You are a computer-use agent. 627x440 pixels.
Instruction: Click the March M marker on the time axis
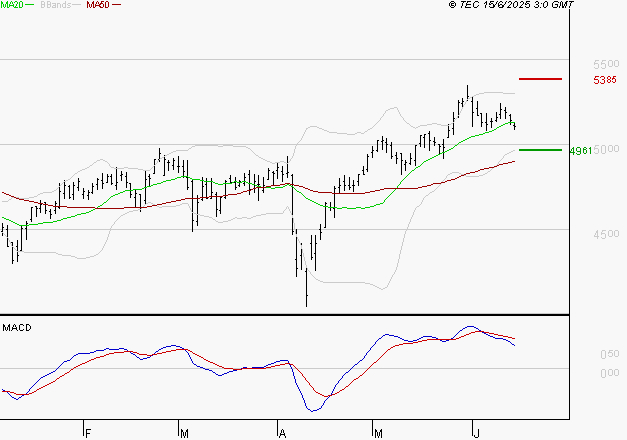click(184, 433)
